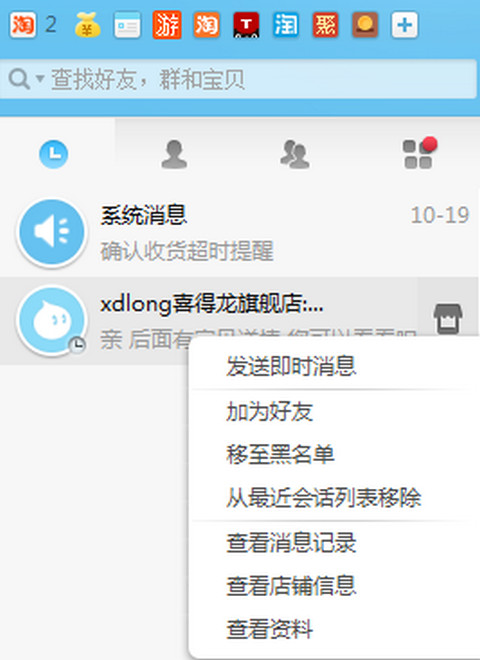Click the white card window icon
Screen dimensions: 480x660
(x=127, y=25)
